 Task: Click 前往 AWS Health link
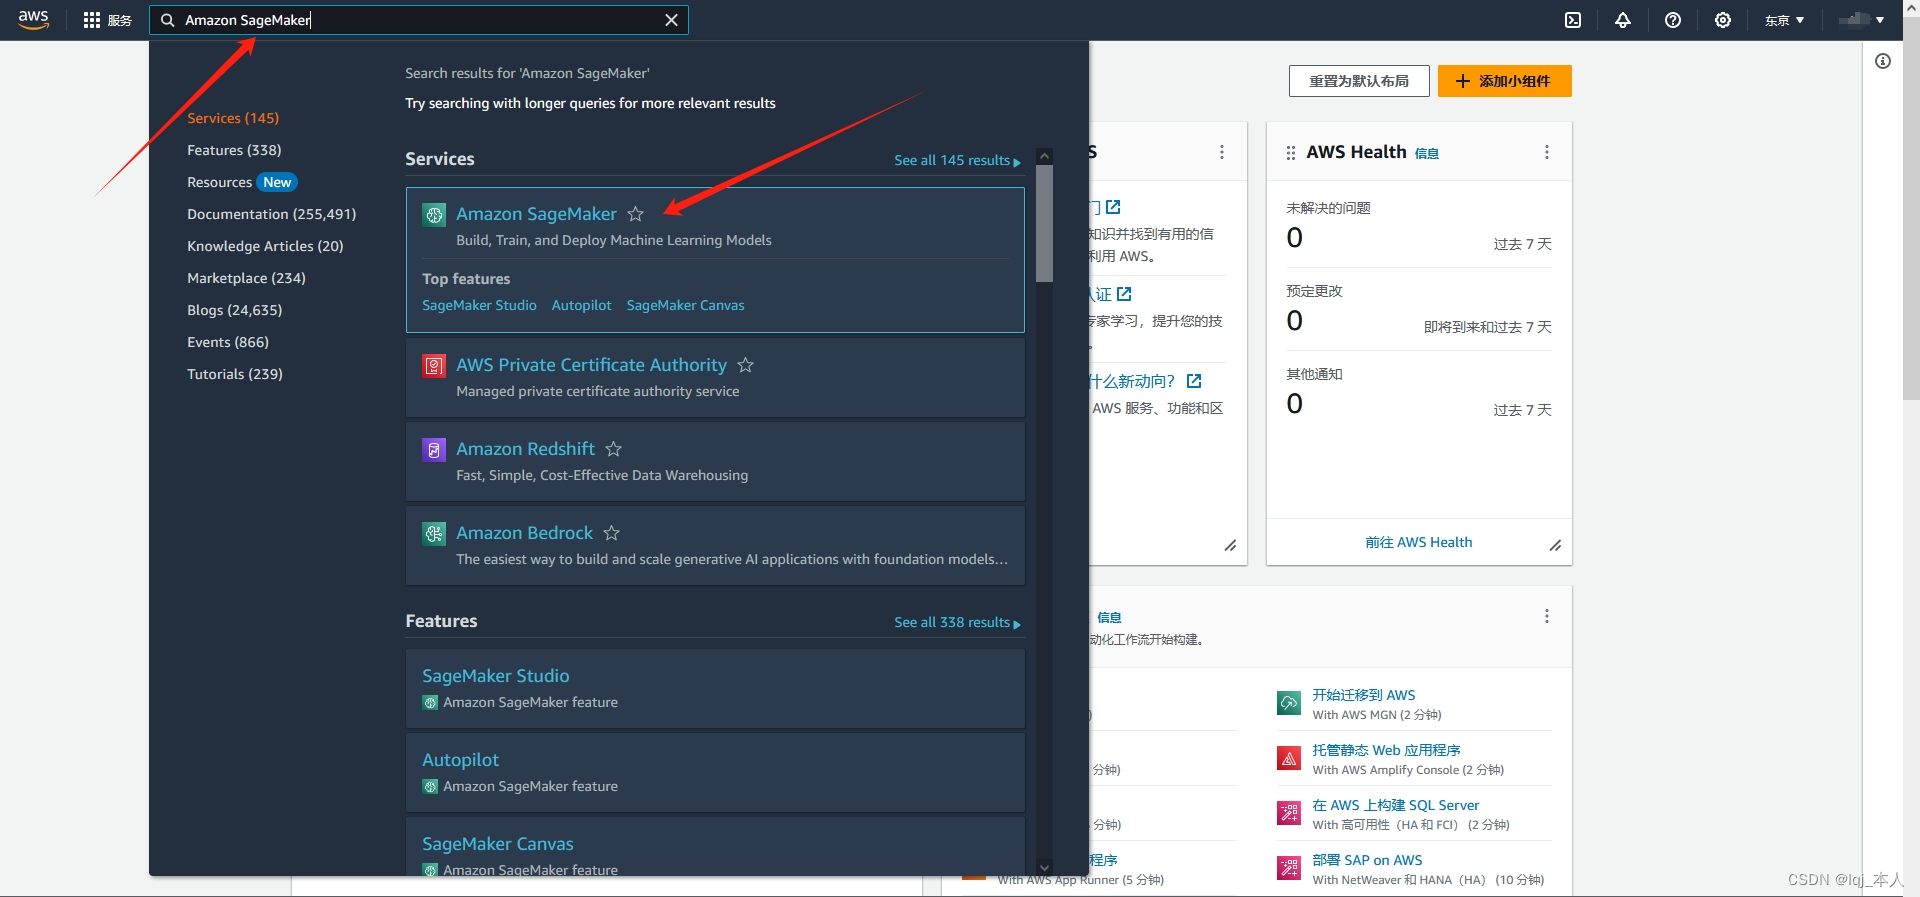[1418, 542]
